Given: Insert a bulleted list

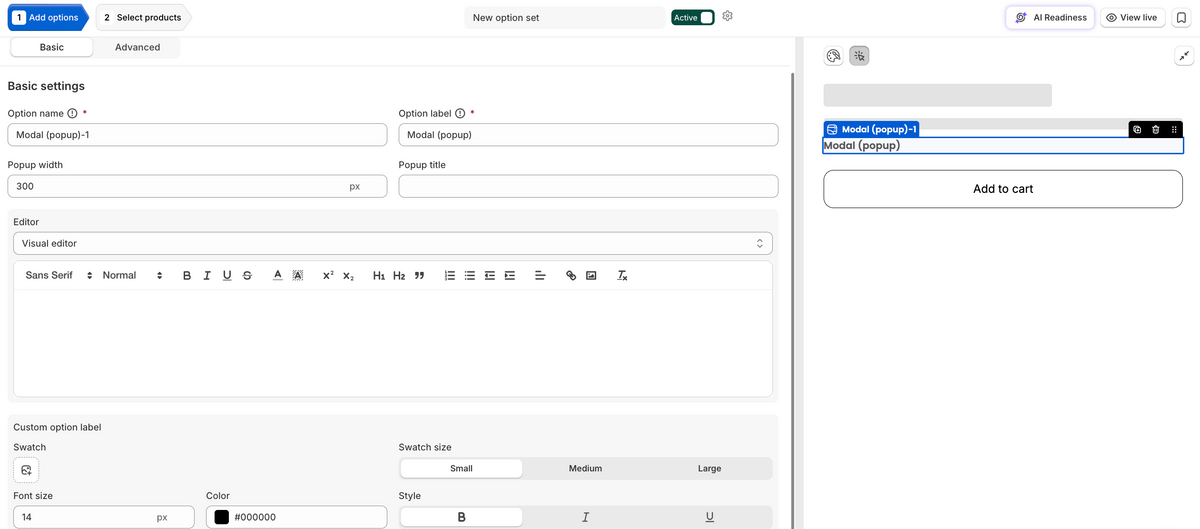Looking at the screenshot, I should (470, 275).
